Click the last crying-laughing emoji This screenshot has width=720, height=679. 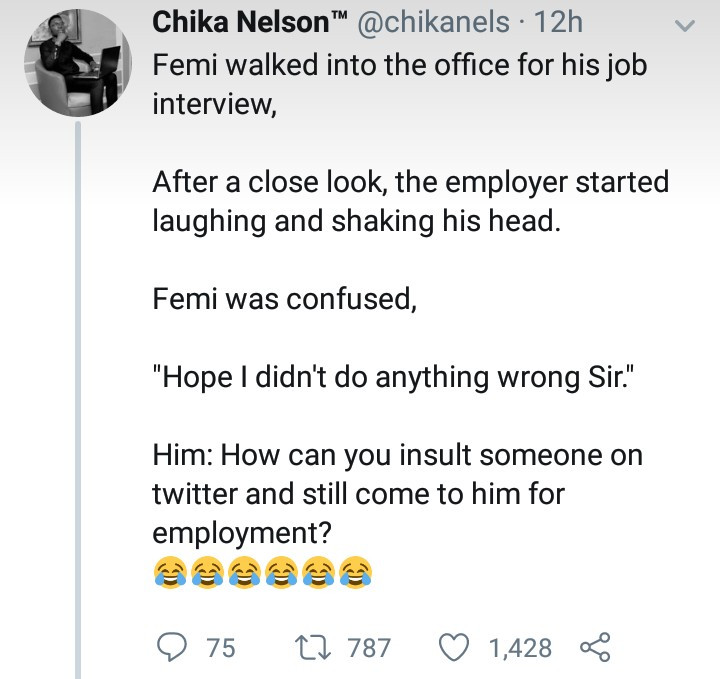click(x=355, y=571)
